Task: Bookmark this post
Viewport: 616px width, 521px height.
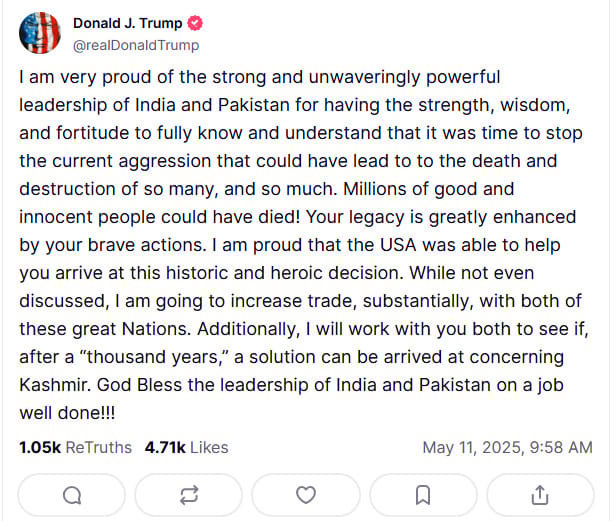Action: tap(423, 494)
